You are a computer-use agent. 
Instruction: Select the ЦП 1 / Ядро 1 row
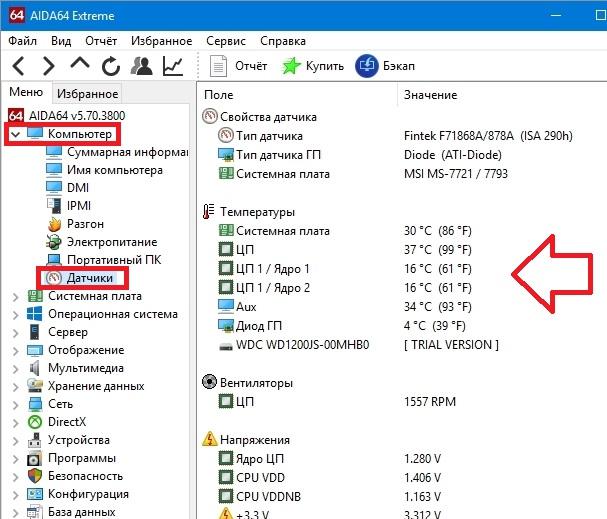[x=345, y=269]
